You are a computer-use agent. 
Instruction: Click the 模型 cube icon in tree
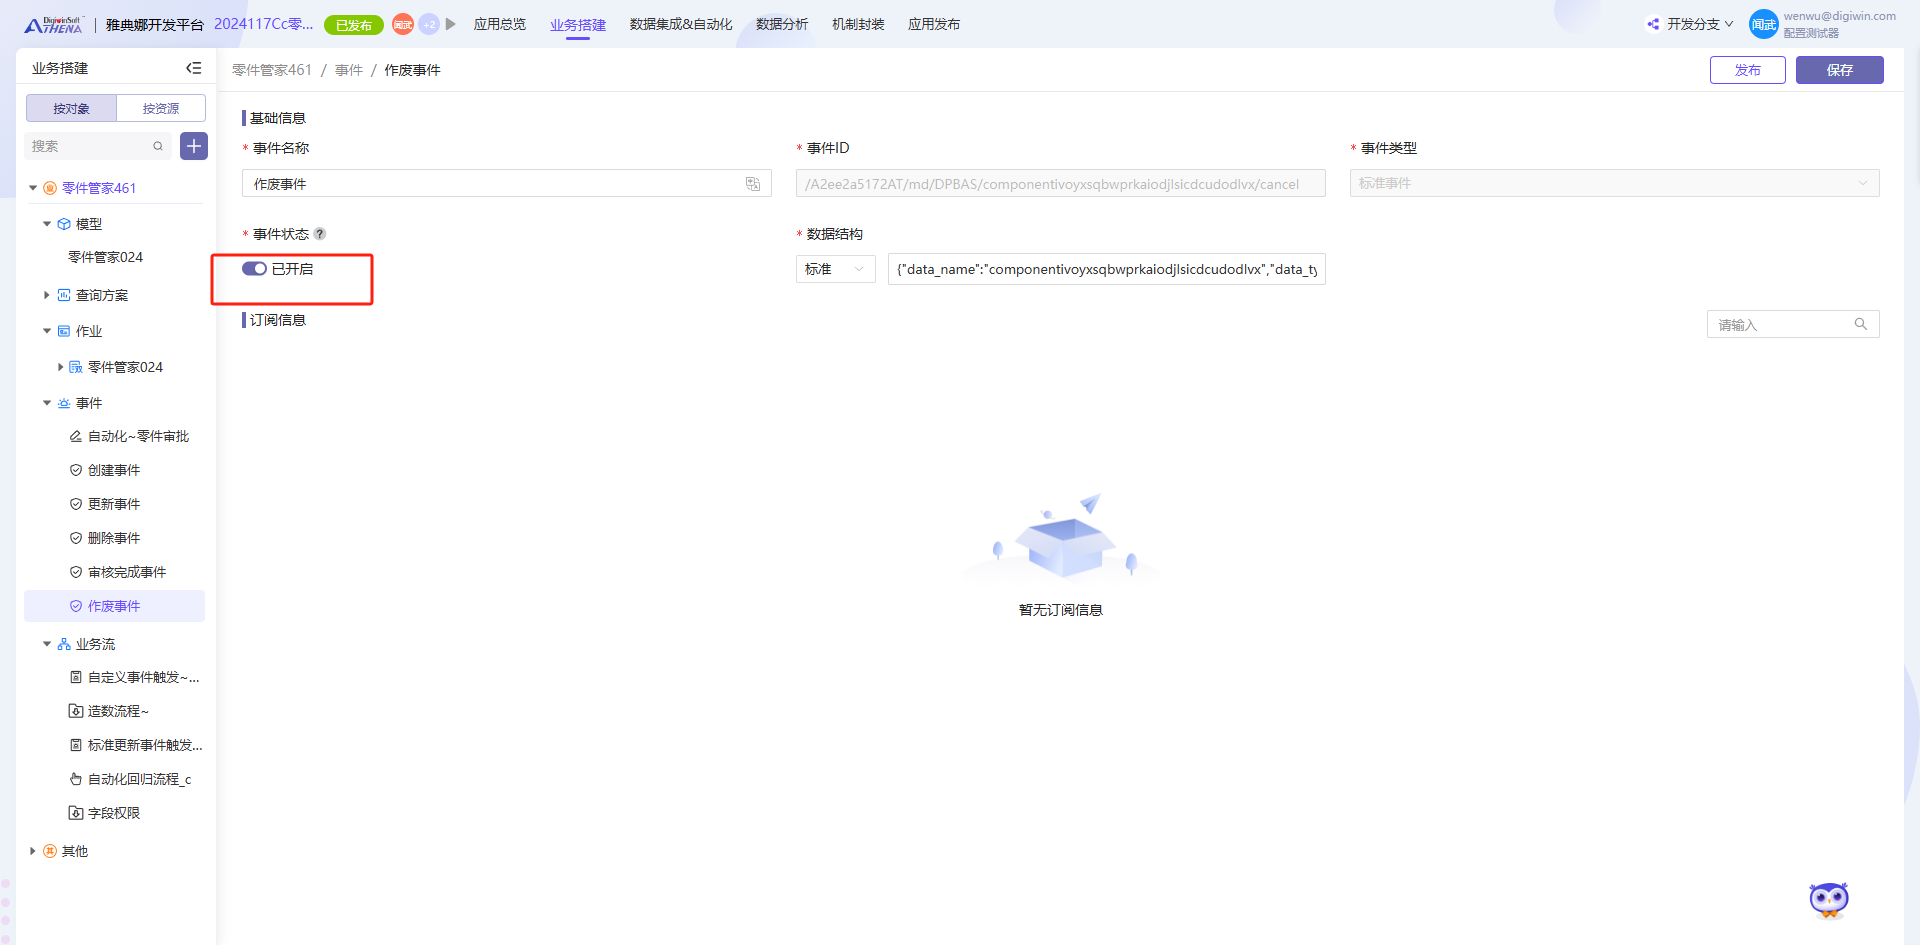point(64,224)
